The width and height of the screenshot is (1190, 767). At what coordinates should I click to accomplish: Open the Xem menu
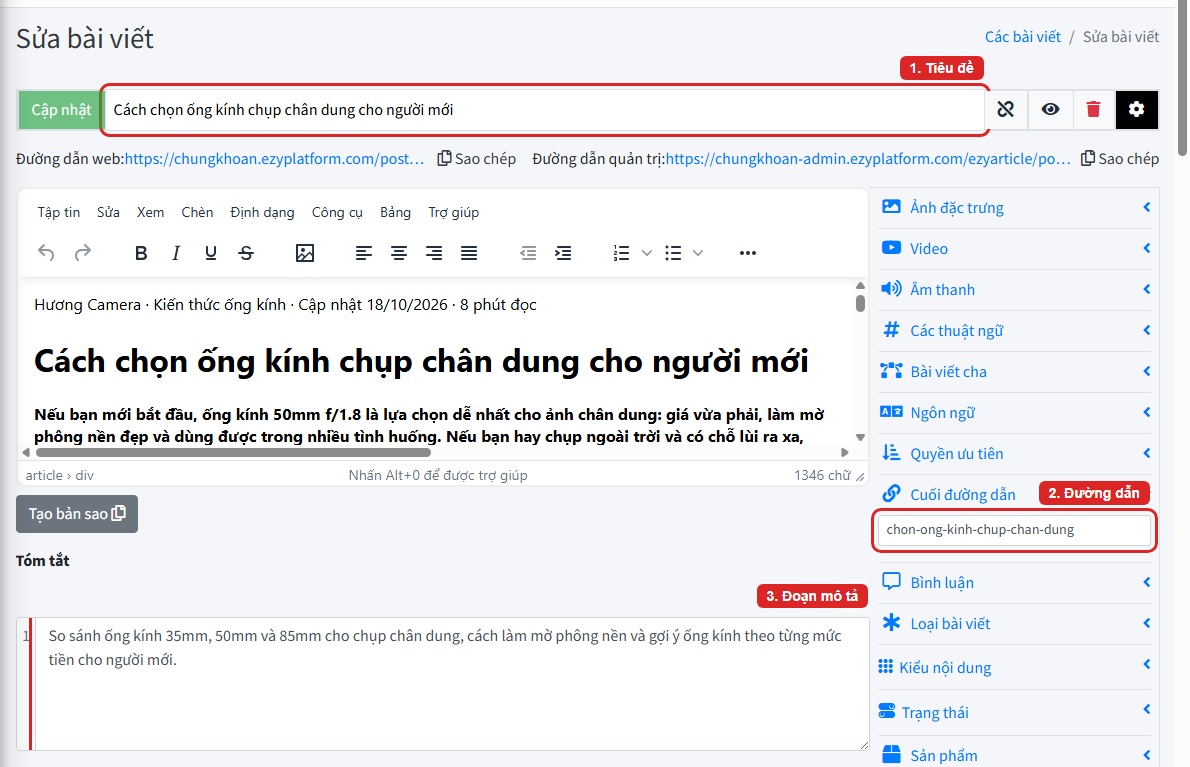click(x=150, y=212)
